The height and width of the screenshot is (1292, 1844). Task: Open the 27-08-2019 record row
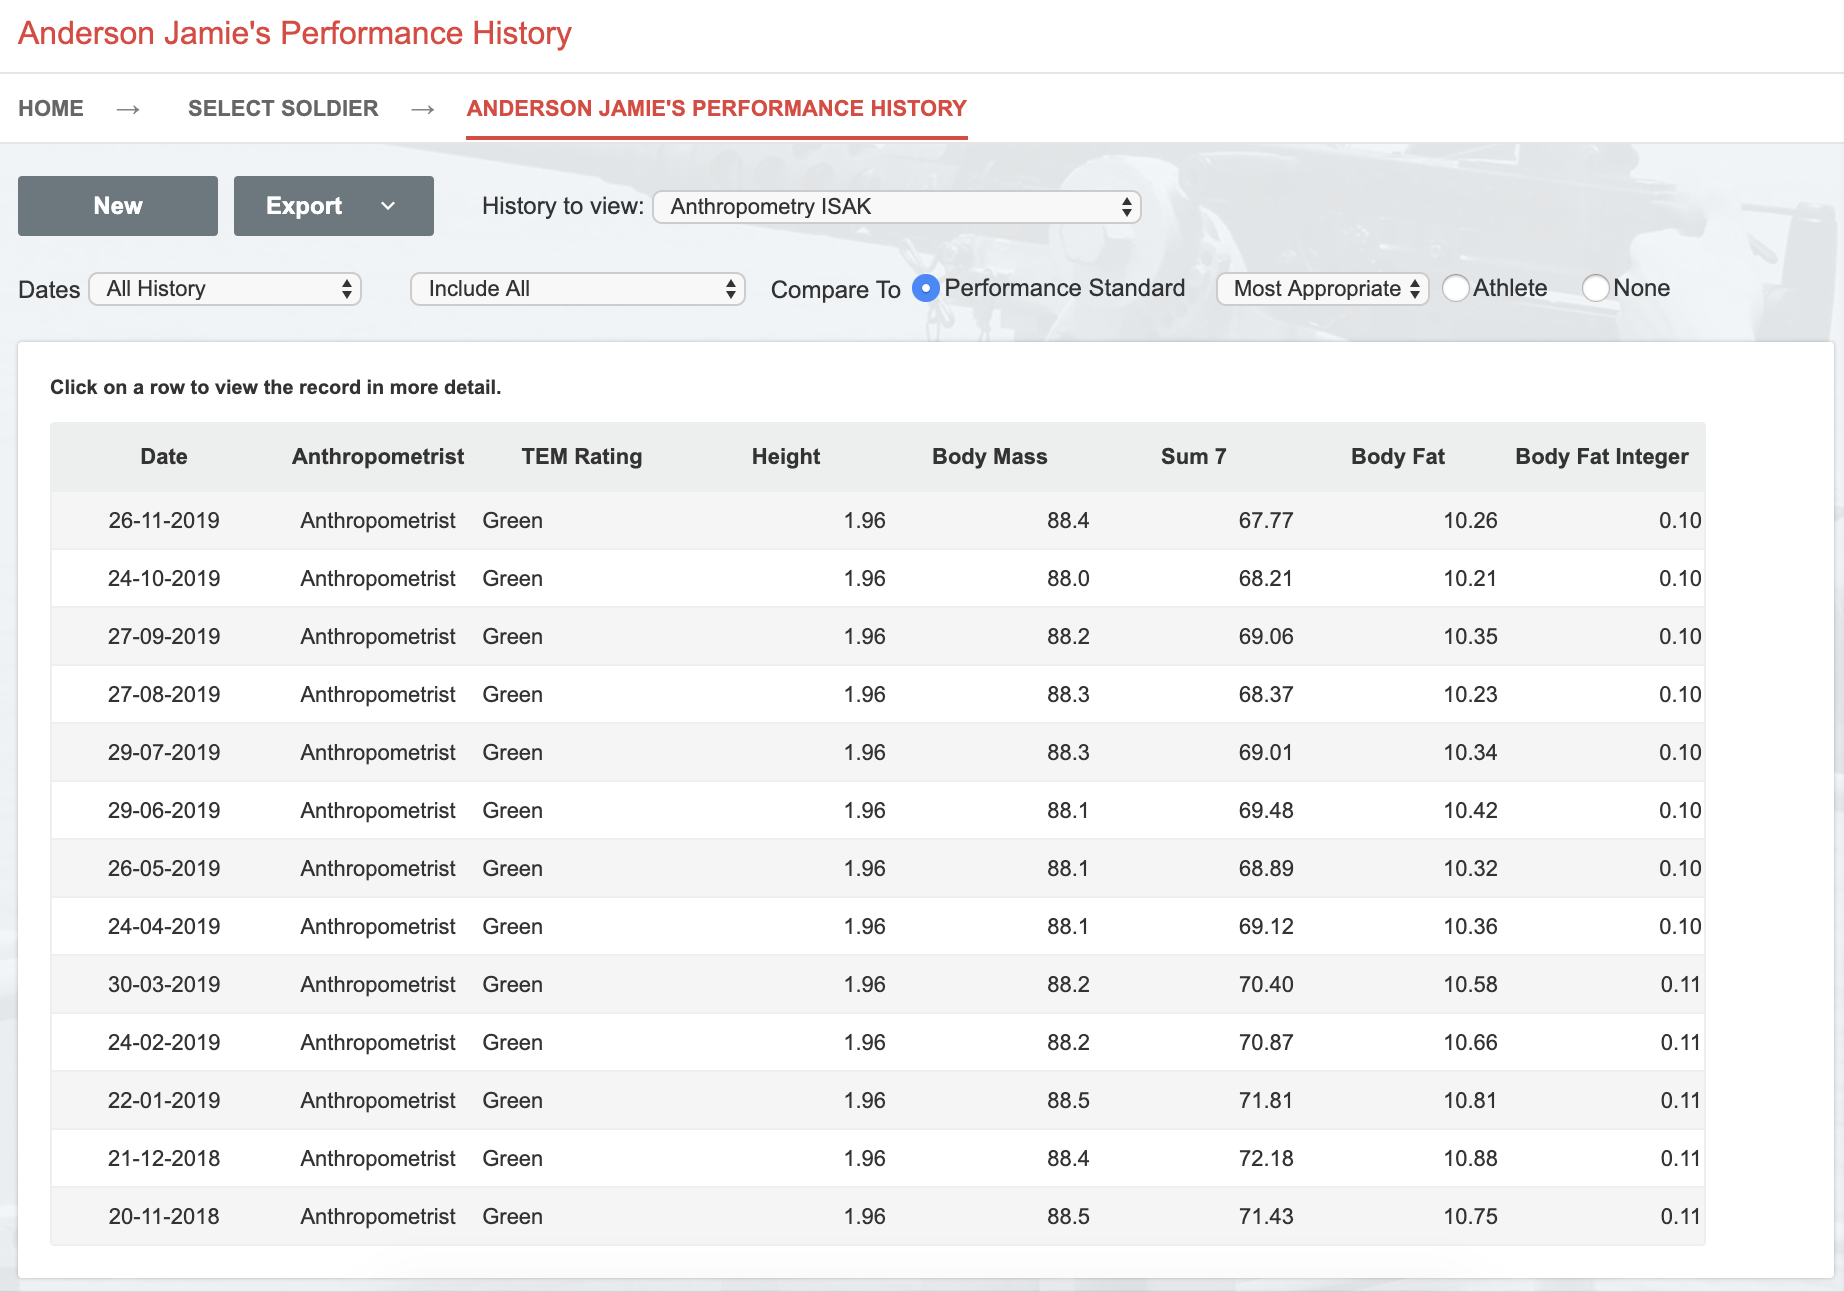[878, 695]
